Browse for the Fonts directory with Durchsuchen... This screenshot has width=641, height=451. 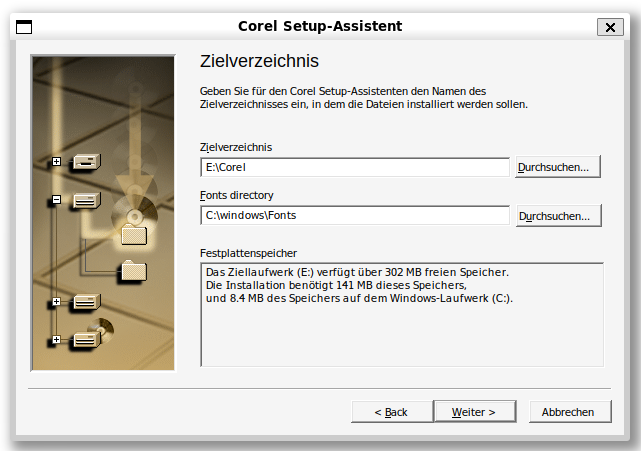click(x=558, y=215)
